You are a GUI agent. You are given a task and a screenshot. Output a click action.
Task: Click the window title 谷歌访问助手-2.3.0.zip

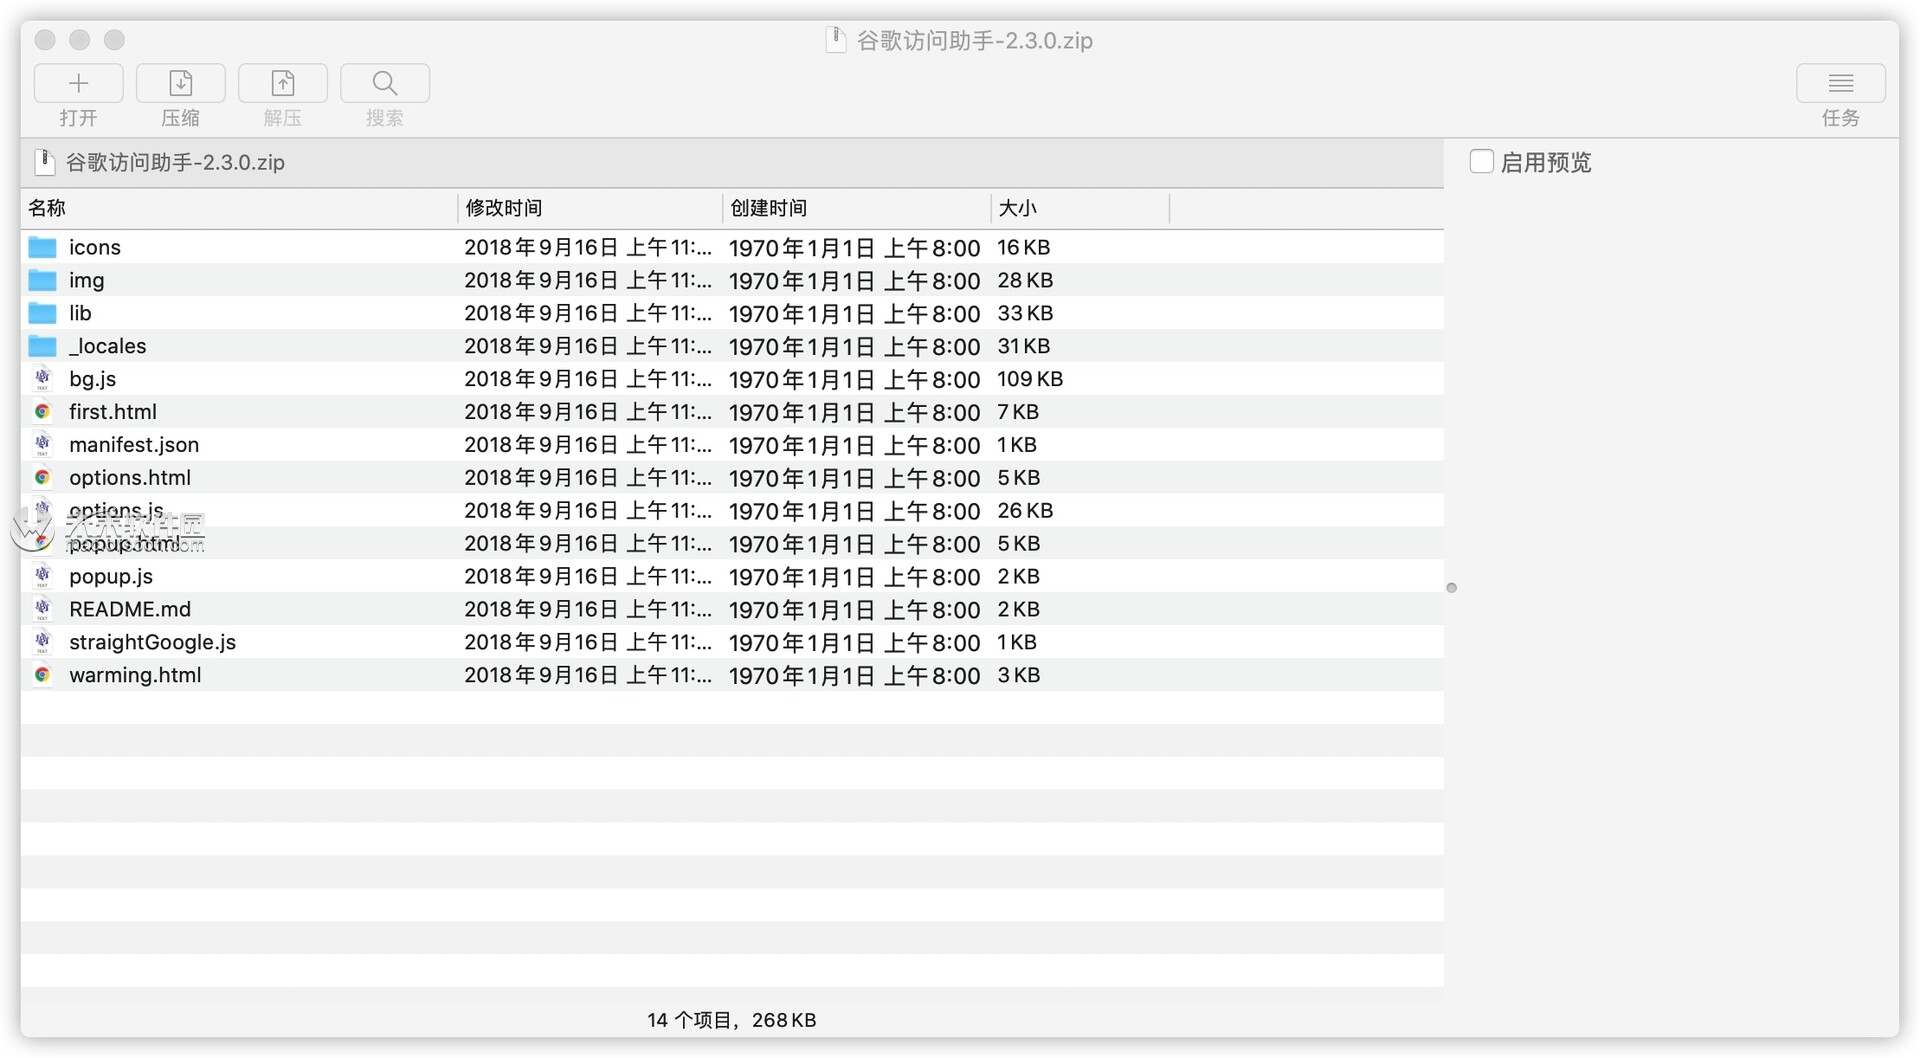click(974, 40)
